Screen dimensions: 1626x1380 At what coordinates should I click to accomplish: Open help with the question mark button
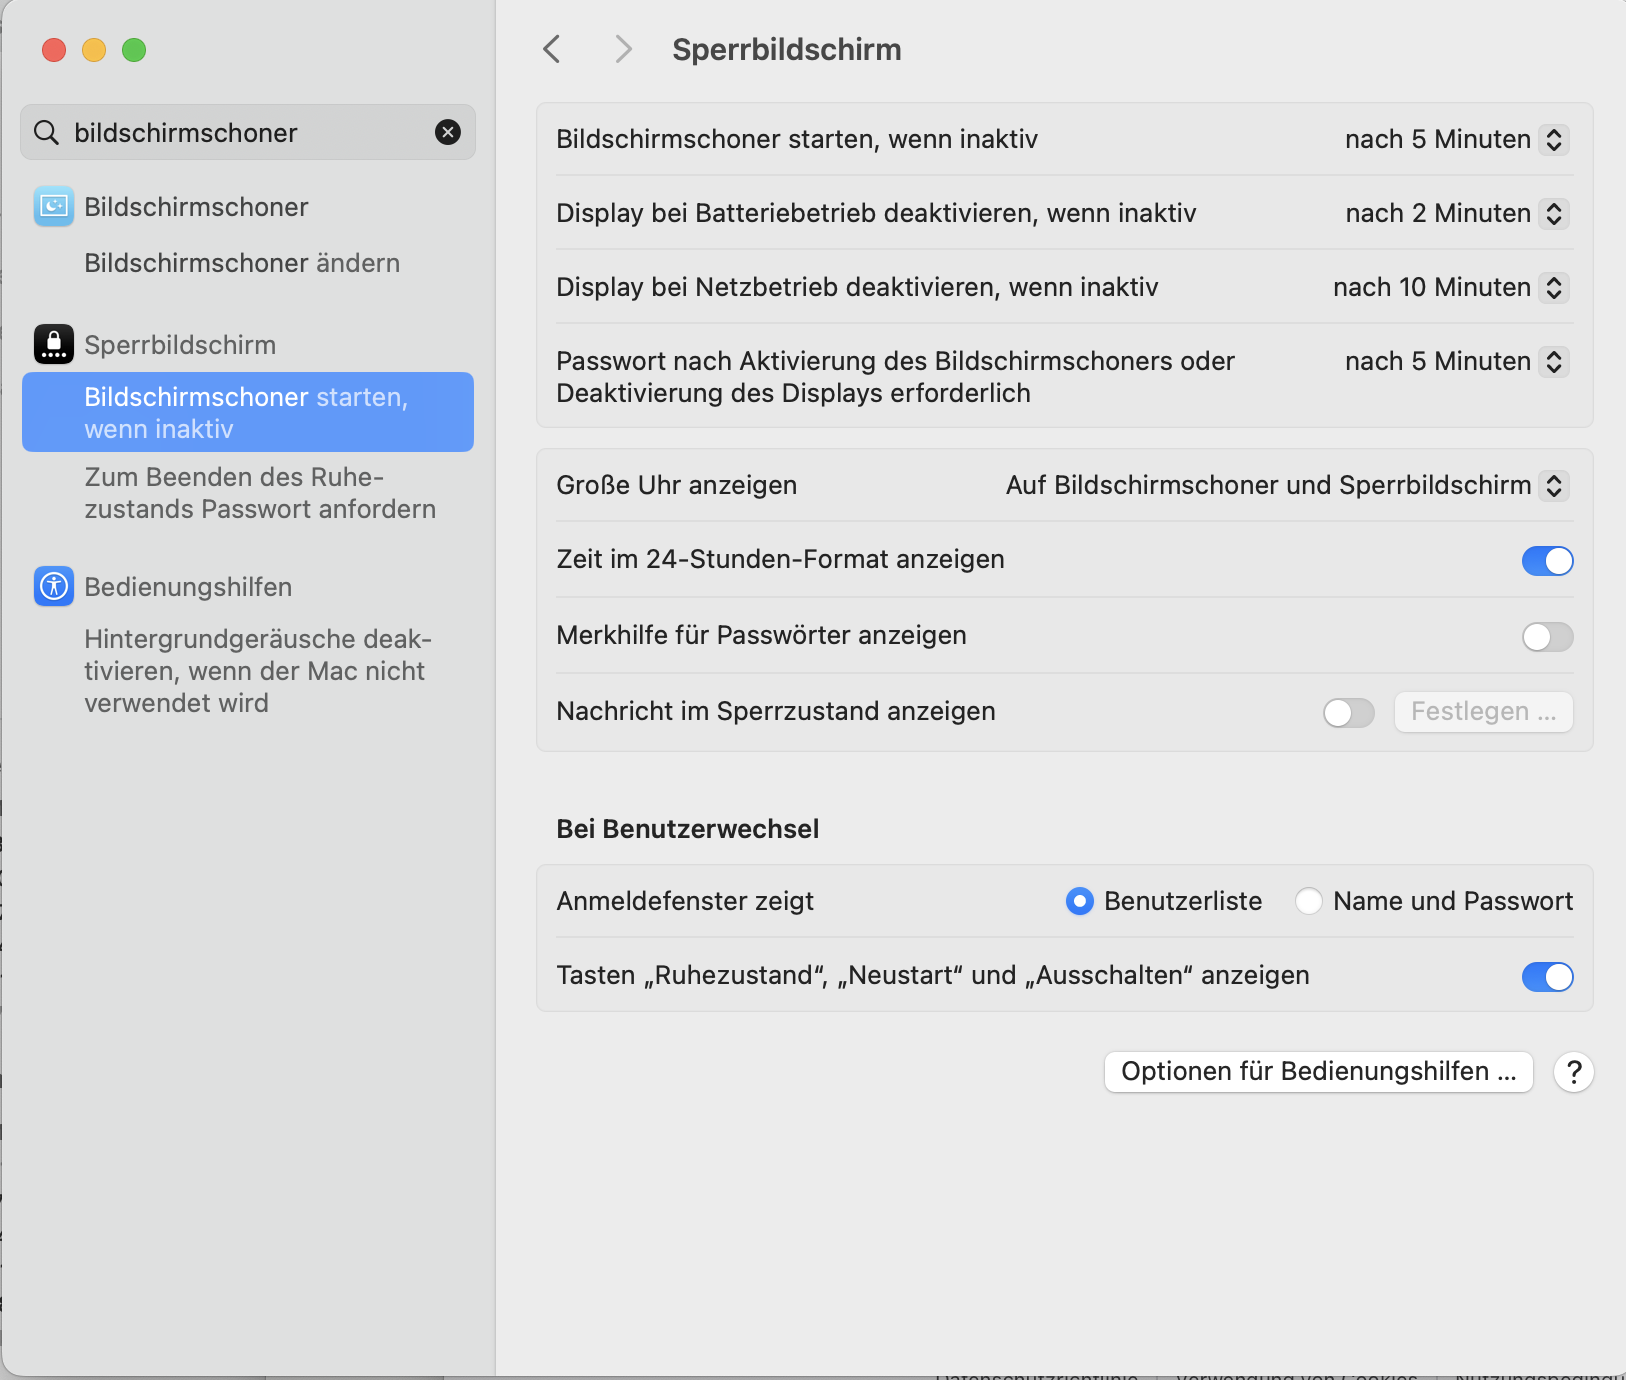[1573, 1072]
